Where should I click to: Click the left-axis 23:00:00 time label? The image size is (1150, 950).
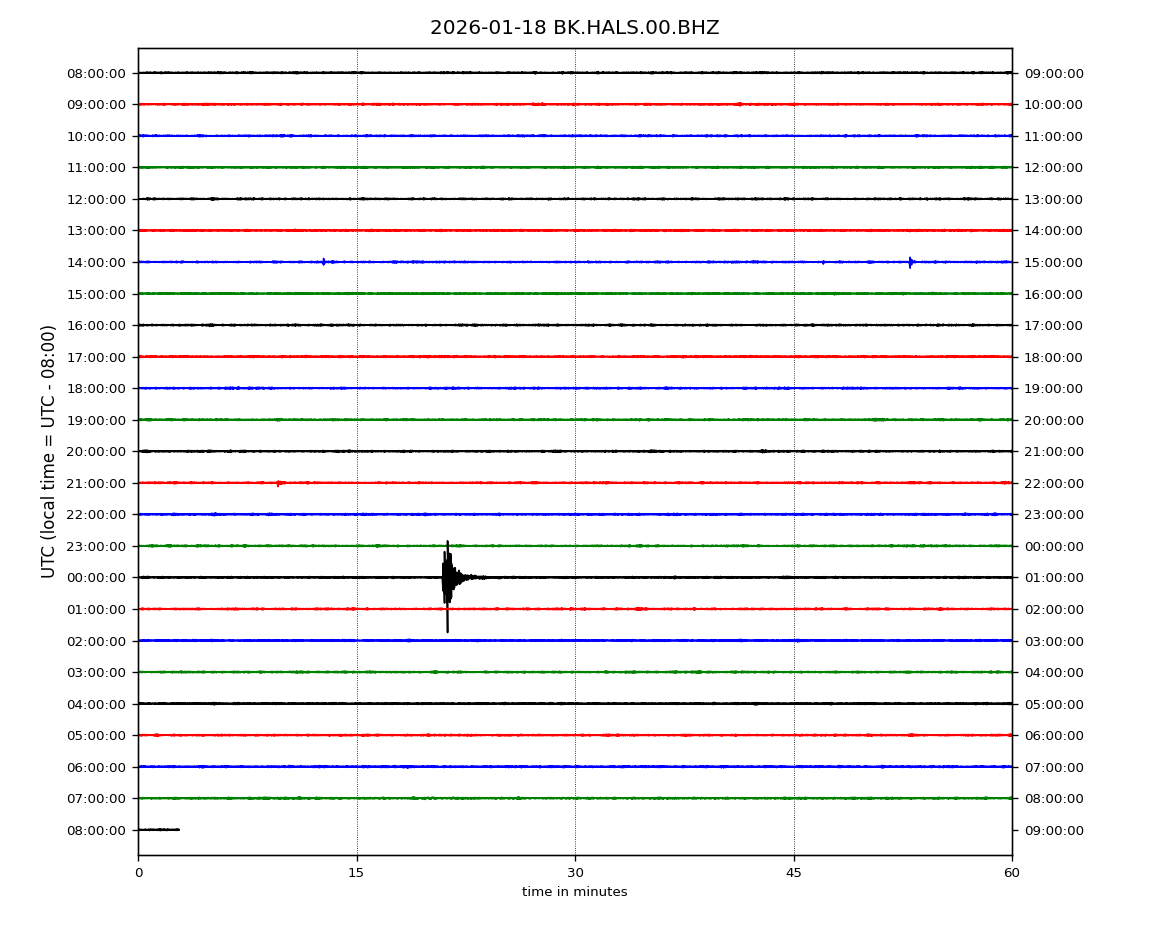[x=96, y=546]
